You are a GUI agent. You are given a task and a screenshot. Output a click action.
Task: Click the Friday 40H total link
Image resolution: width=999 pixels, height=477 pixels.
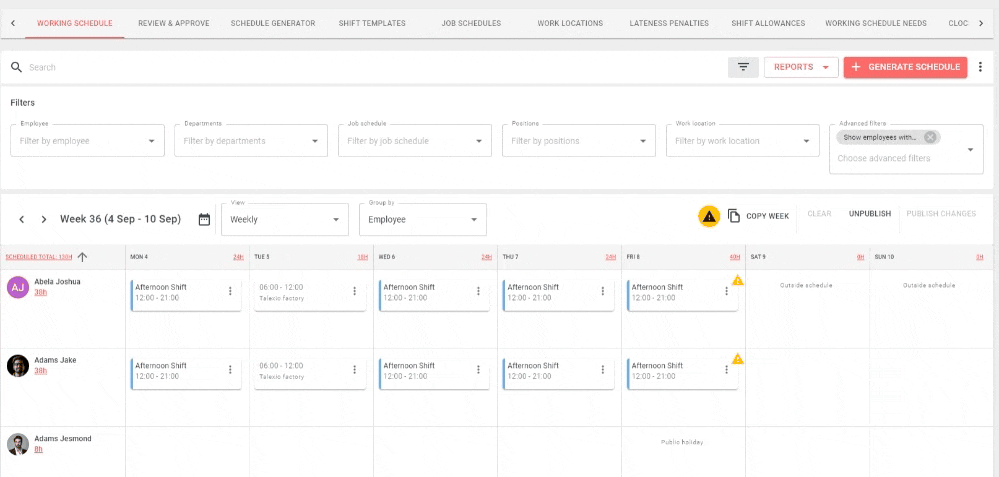pyautogui.click(x=735, y=257)
